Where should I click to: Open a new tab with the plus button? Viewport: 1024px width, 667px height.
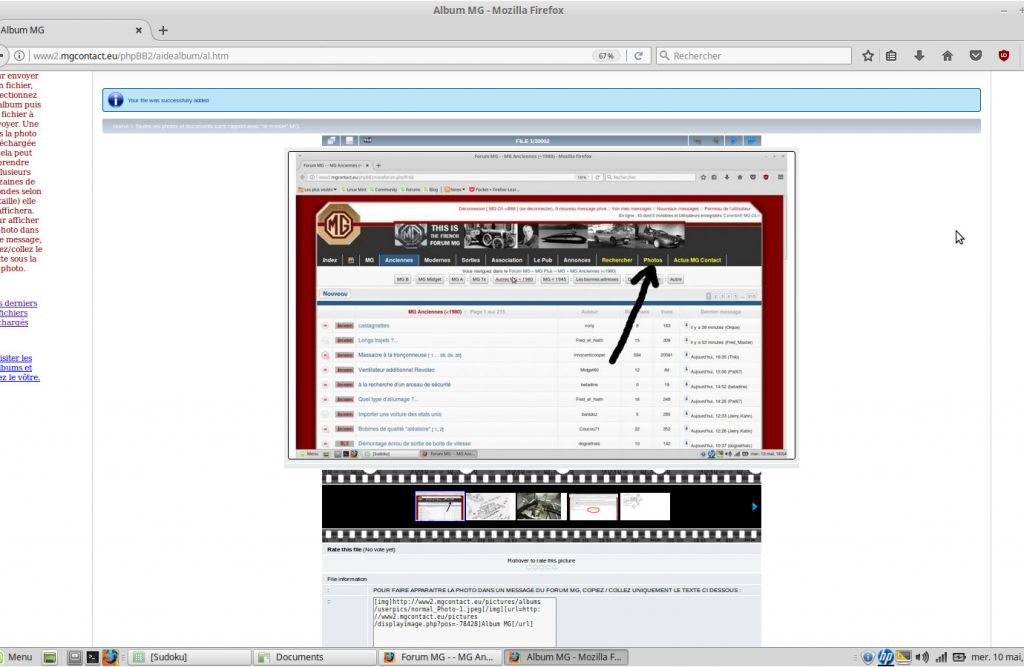click(163, 30)
